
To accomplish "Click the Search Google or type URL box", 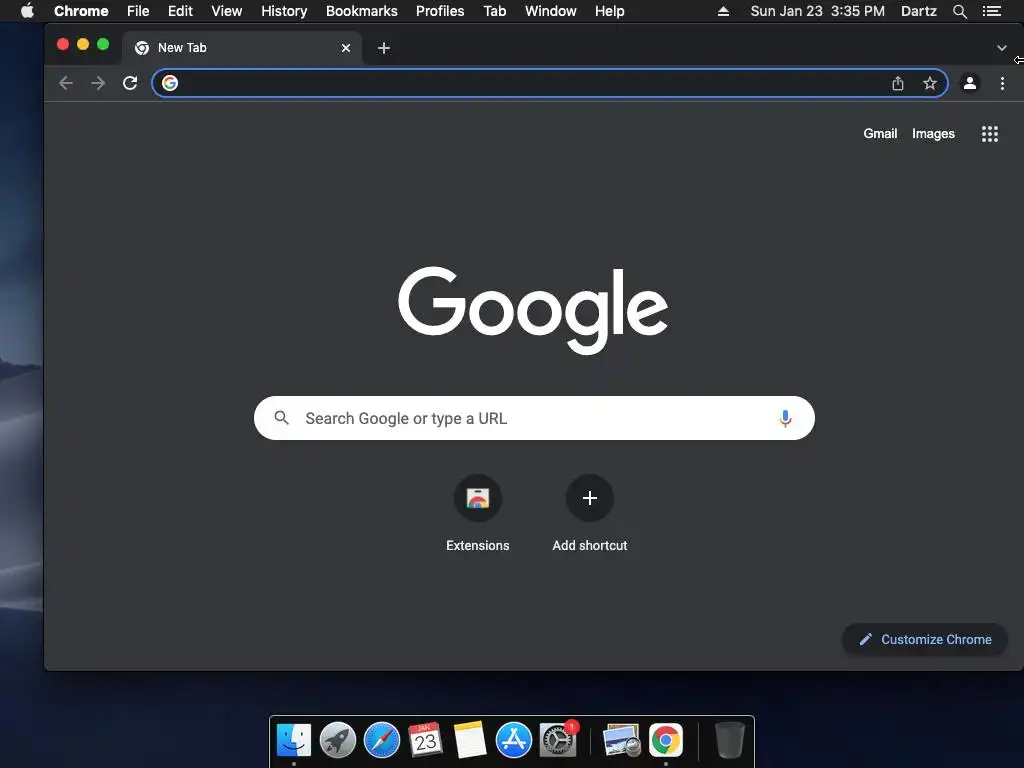I will [534, 418].
